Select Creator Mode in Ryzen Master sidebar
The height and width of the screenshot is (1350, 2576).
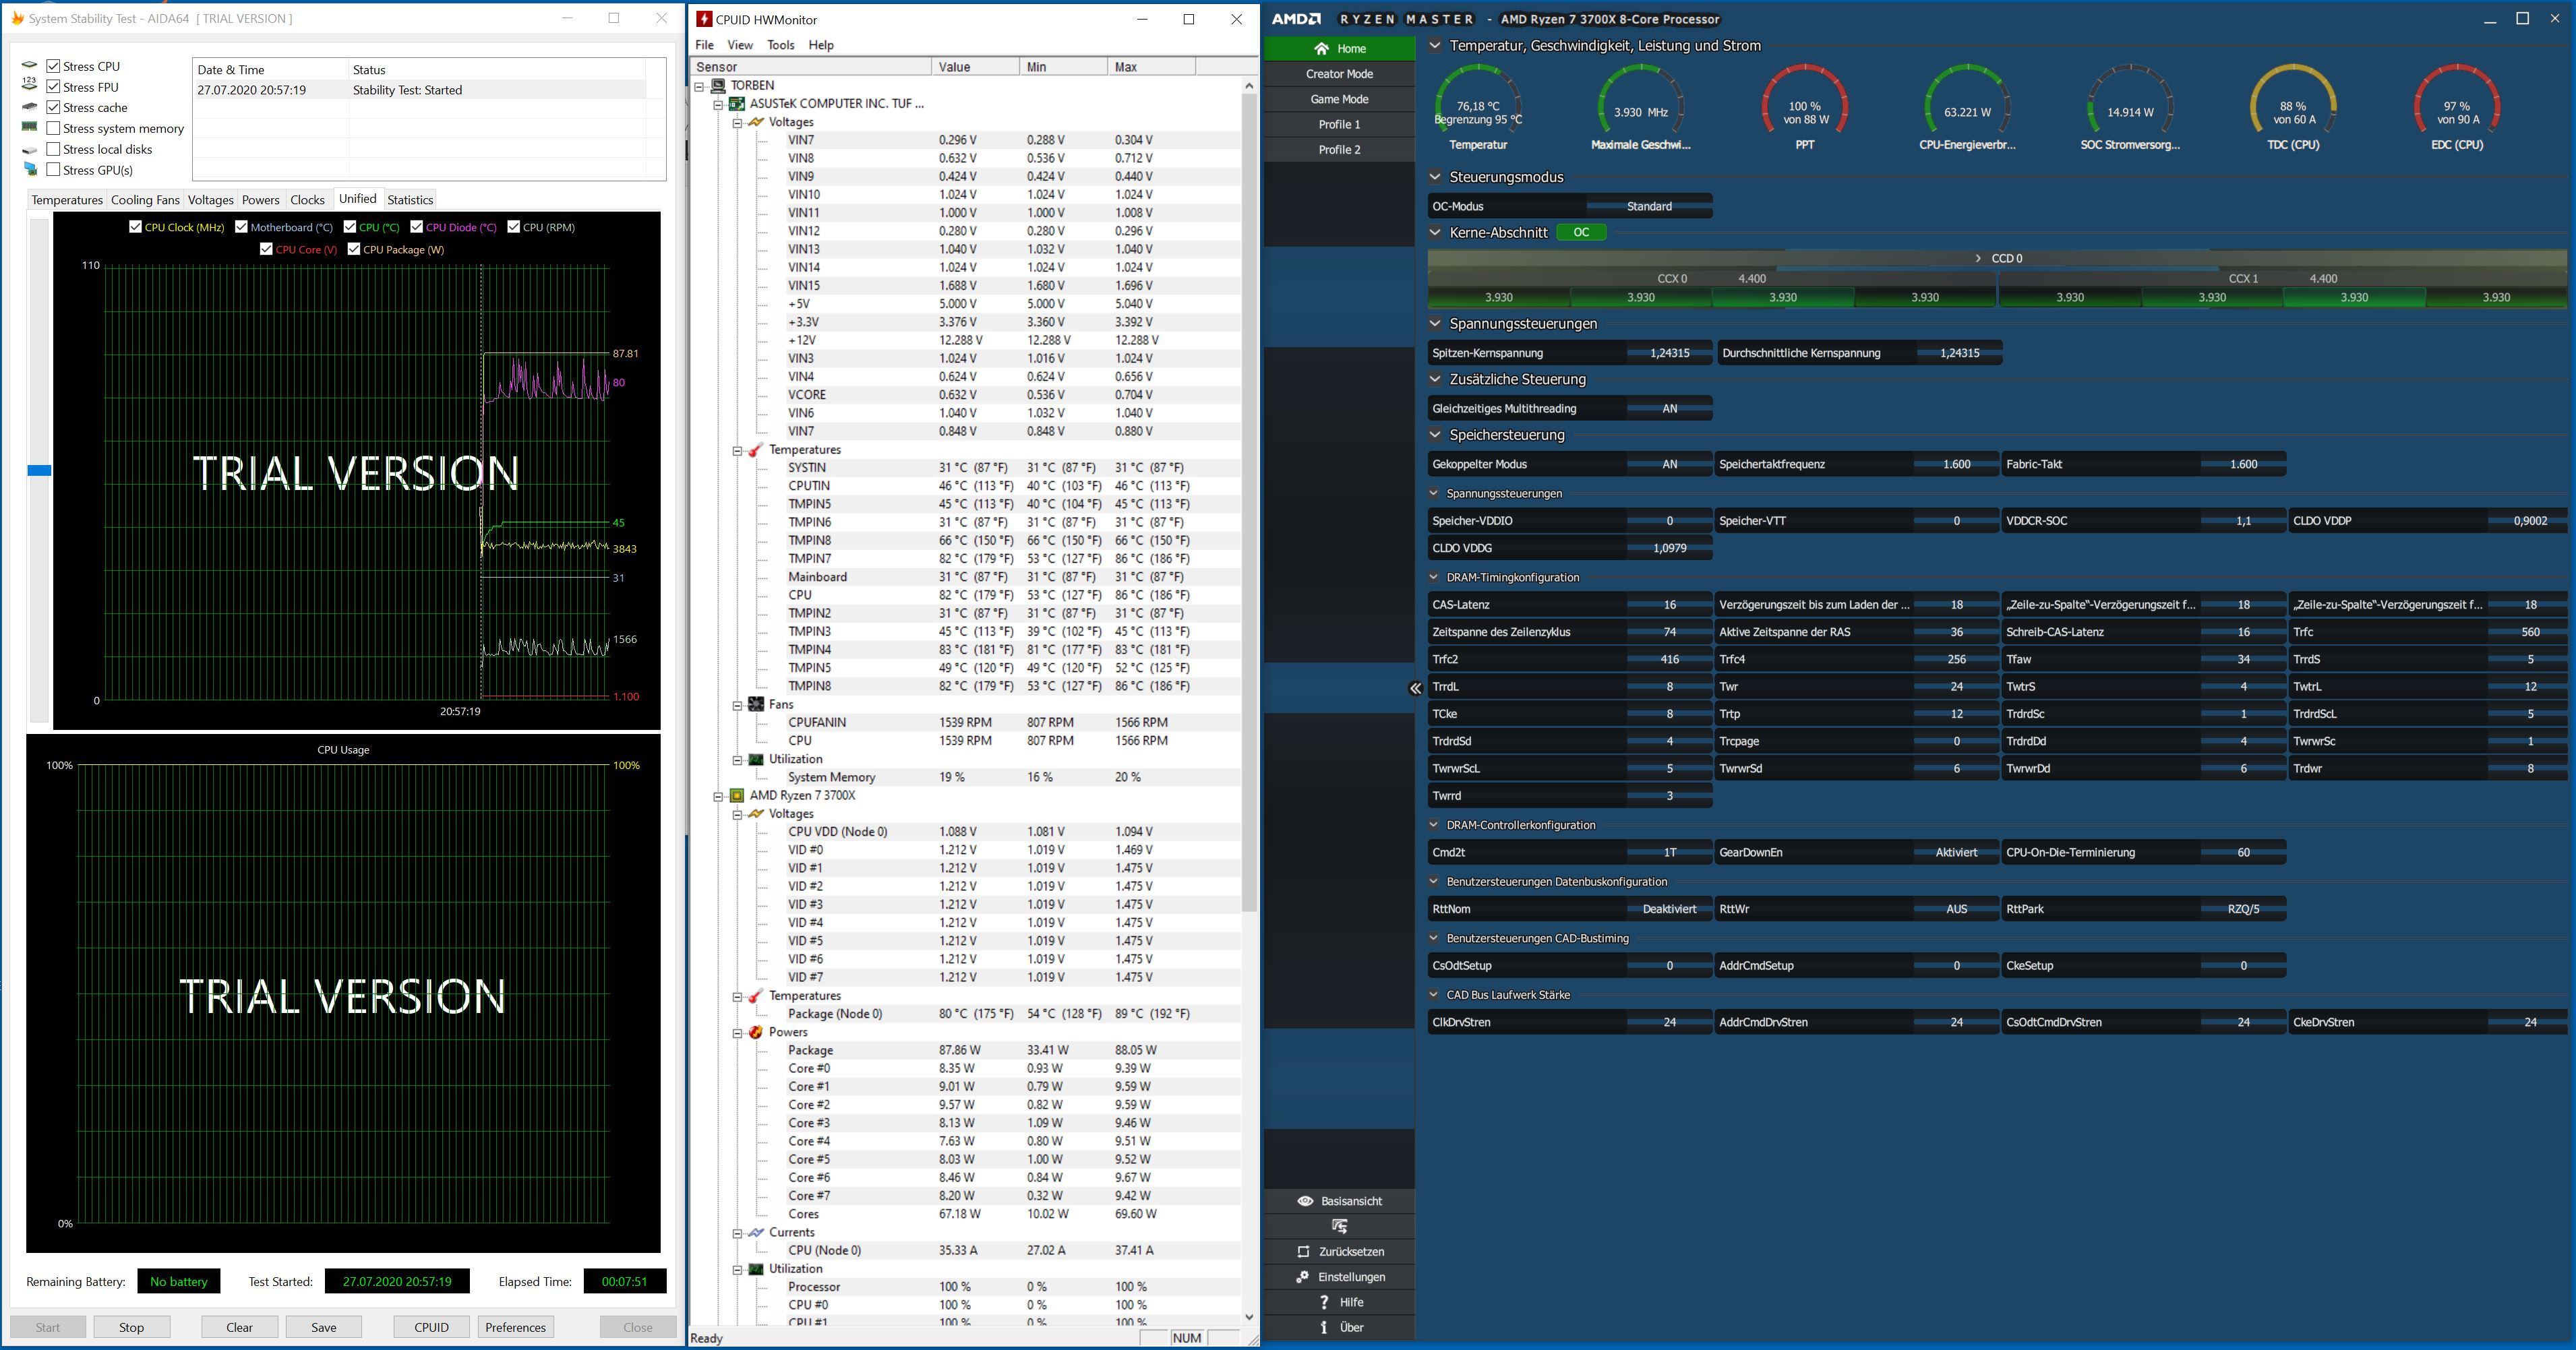point(1339,74)
